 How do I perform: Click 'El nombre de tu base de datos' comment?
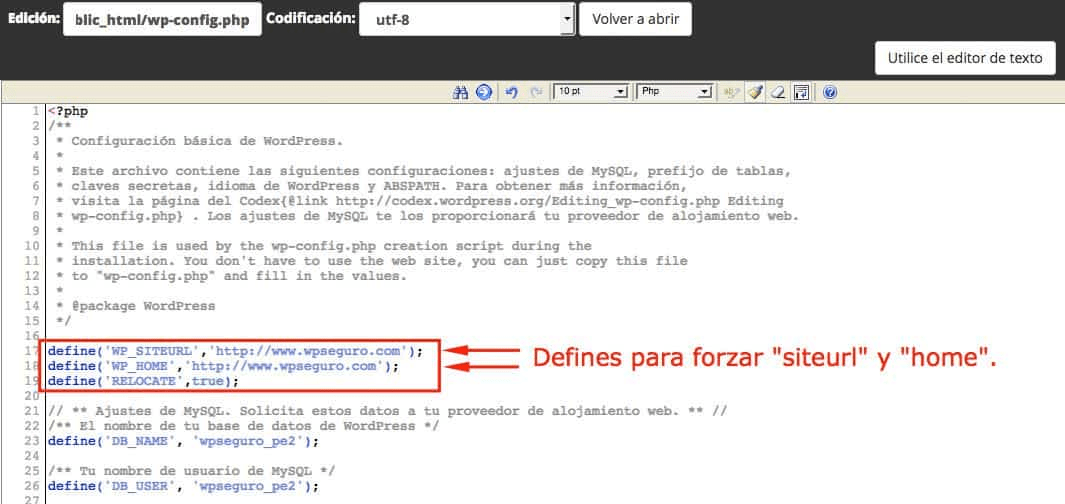click(x=243, y=426)
